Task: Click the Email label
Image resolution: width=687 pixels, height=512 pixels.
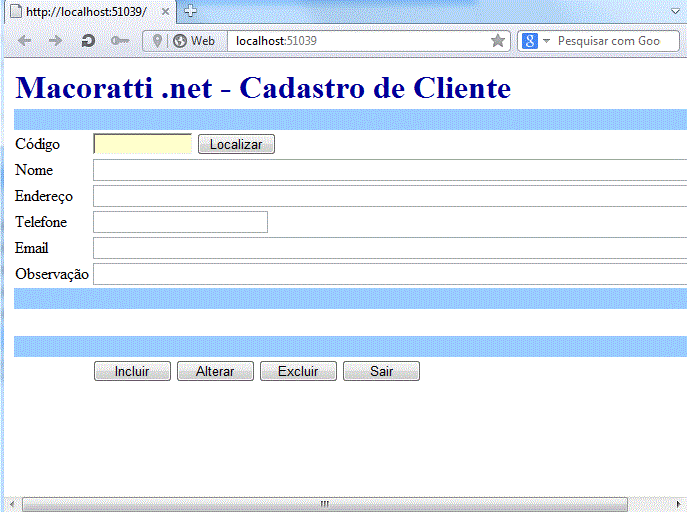Action: (x=32, y=248)
